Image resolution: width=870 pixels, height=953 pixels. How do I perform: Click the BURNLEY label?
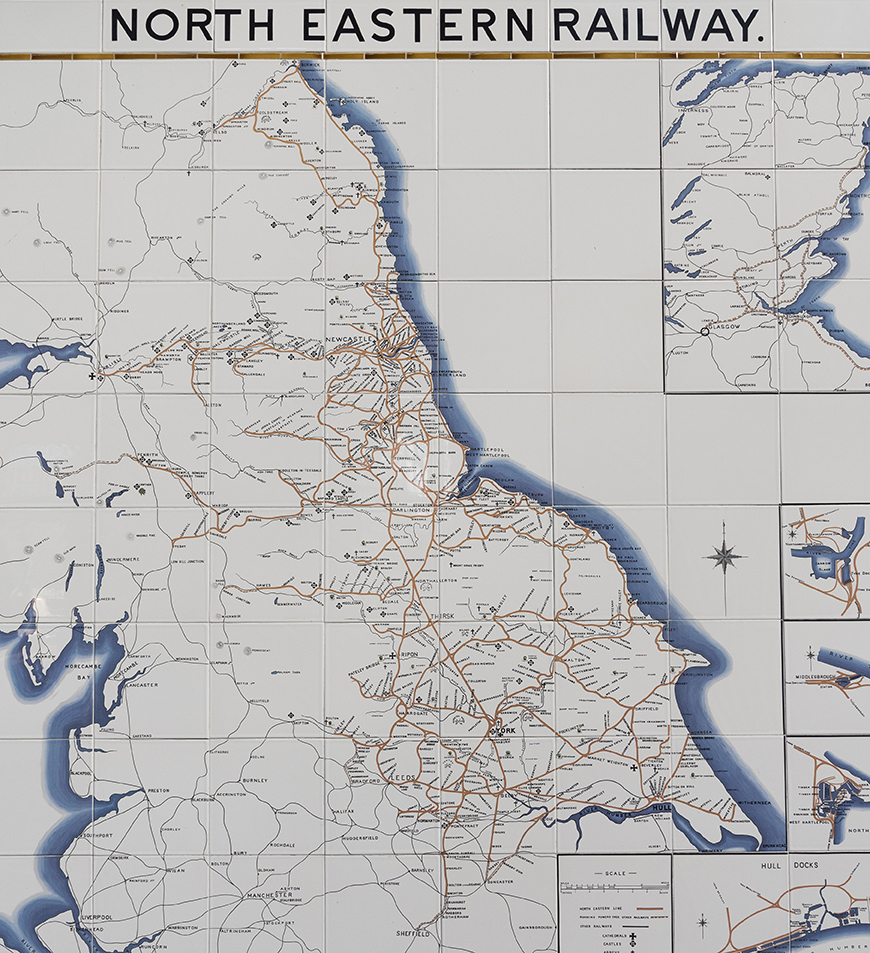pos(255,780)
